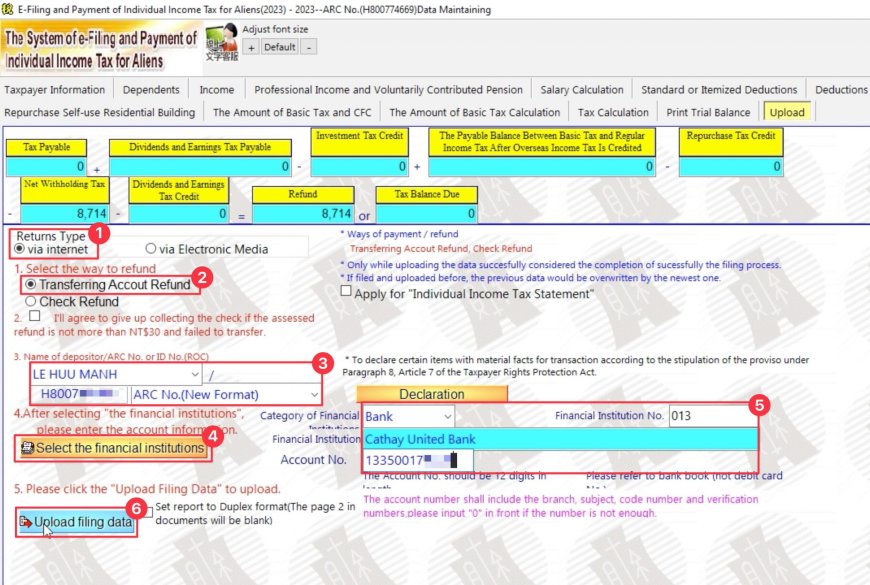Open Standard or Itemized Deductions tab
The height and width of the screenshot is (585, 870).
[719, 90]
